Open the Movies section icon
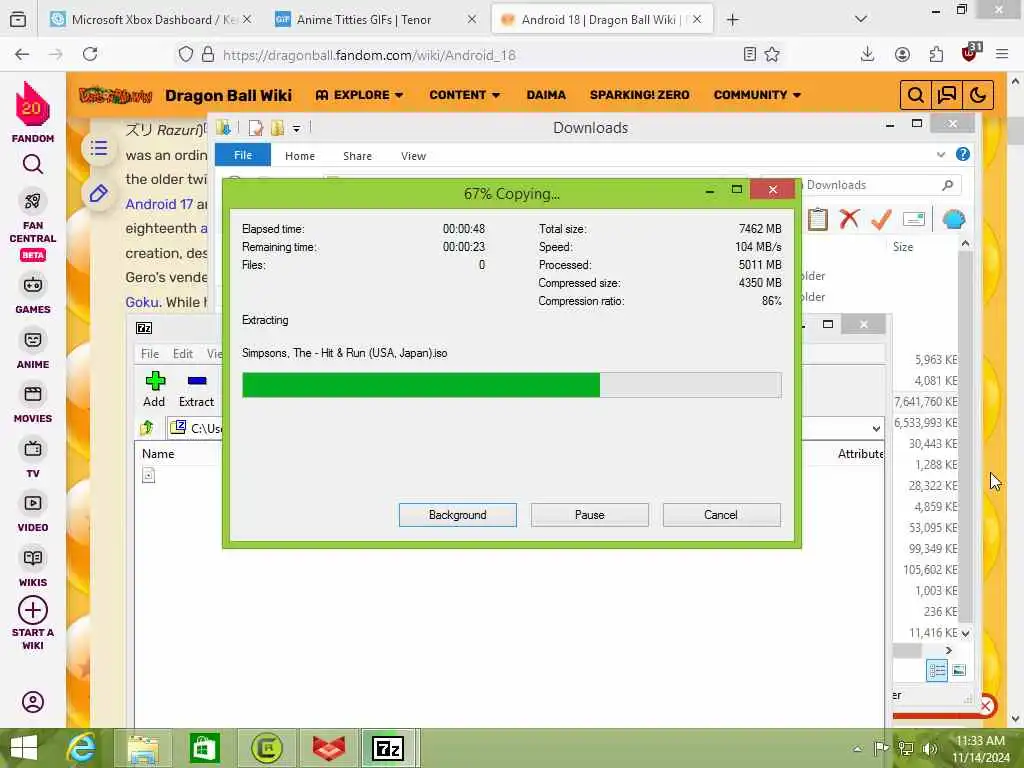Image resolution: width=1024 pixels, height=768 pixels. pyautogui.click(x=33, y=394)
